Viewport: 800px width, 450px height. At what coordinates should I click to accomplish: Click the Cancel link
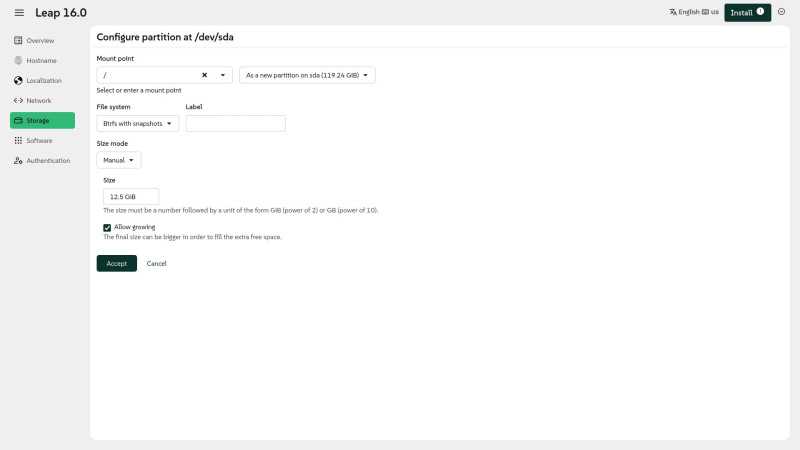click(157, 264)
